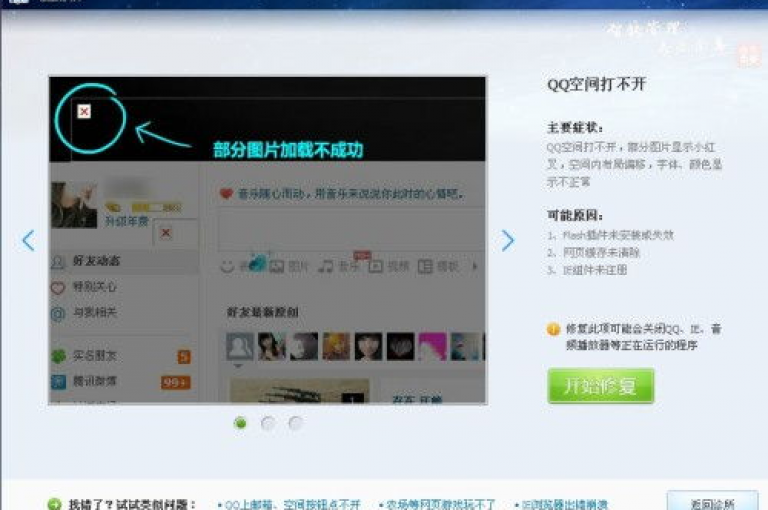768x510 pixels.
Task: Click the reason line about Flash插件
Action: [610, 235]
